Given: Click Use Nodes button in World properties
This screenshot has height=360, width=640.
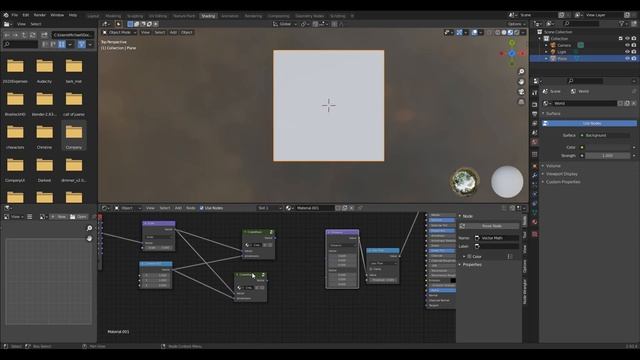Looking at the screenshot, I should point(589,123).
